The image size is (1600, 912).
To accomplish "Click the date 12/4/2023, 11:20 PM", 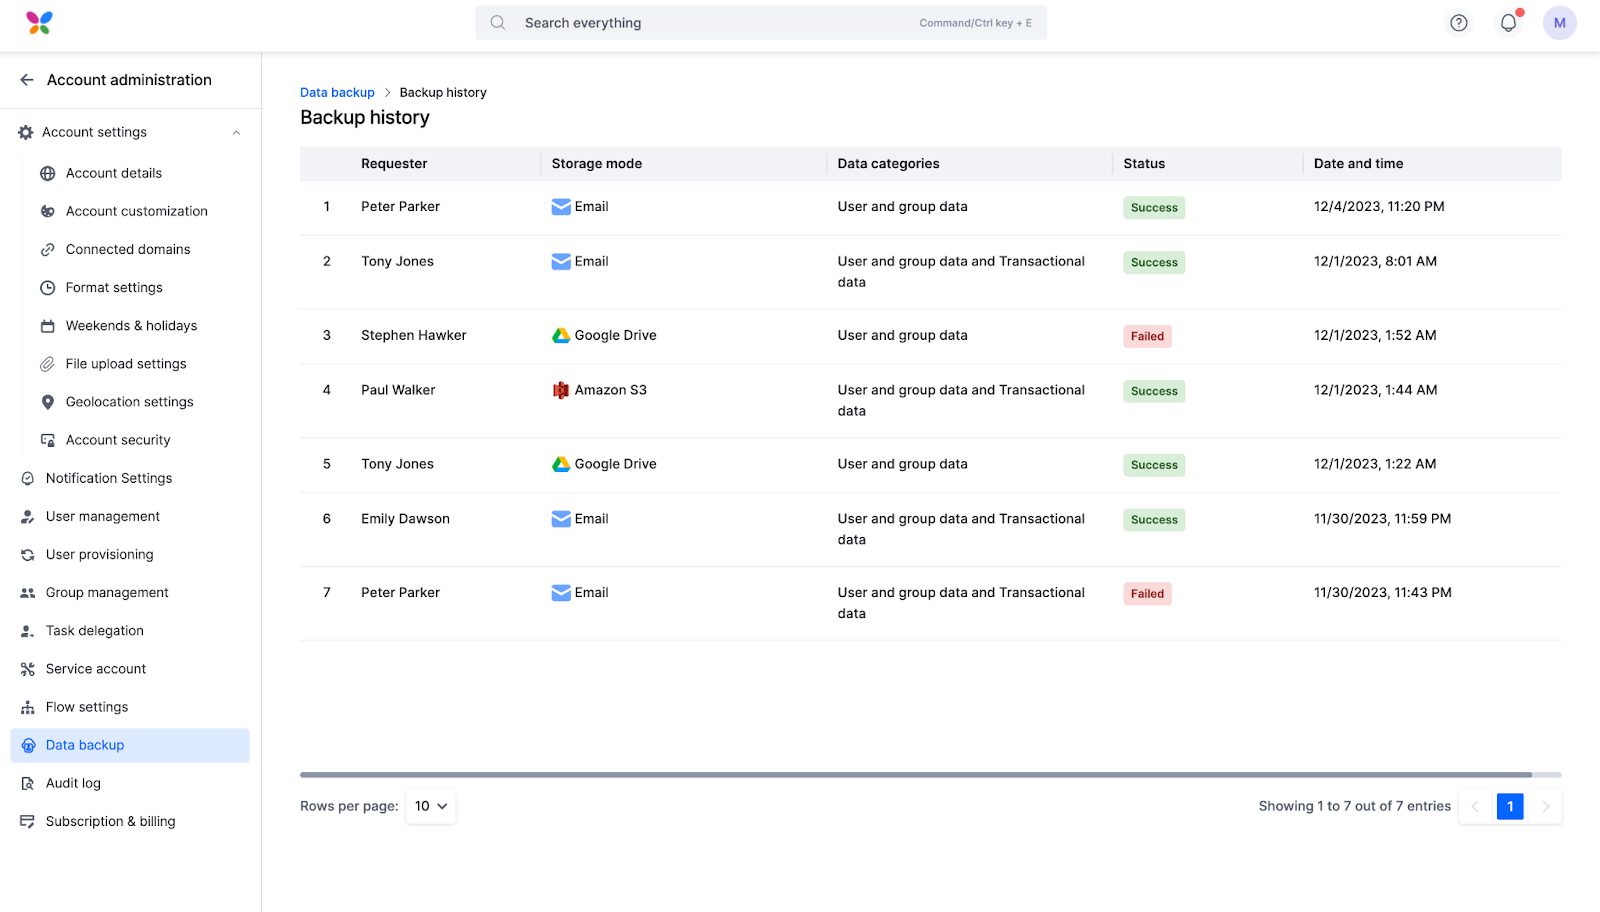I will pyautogui.click(x=1379, y=207).
